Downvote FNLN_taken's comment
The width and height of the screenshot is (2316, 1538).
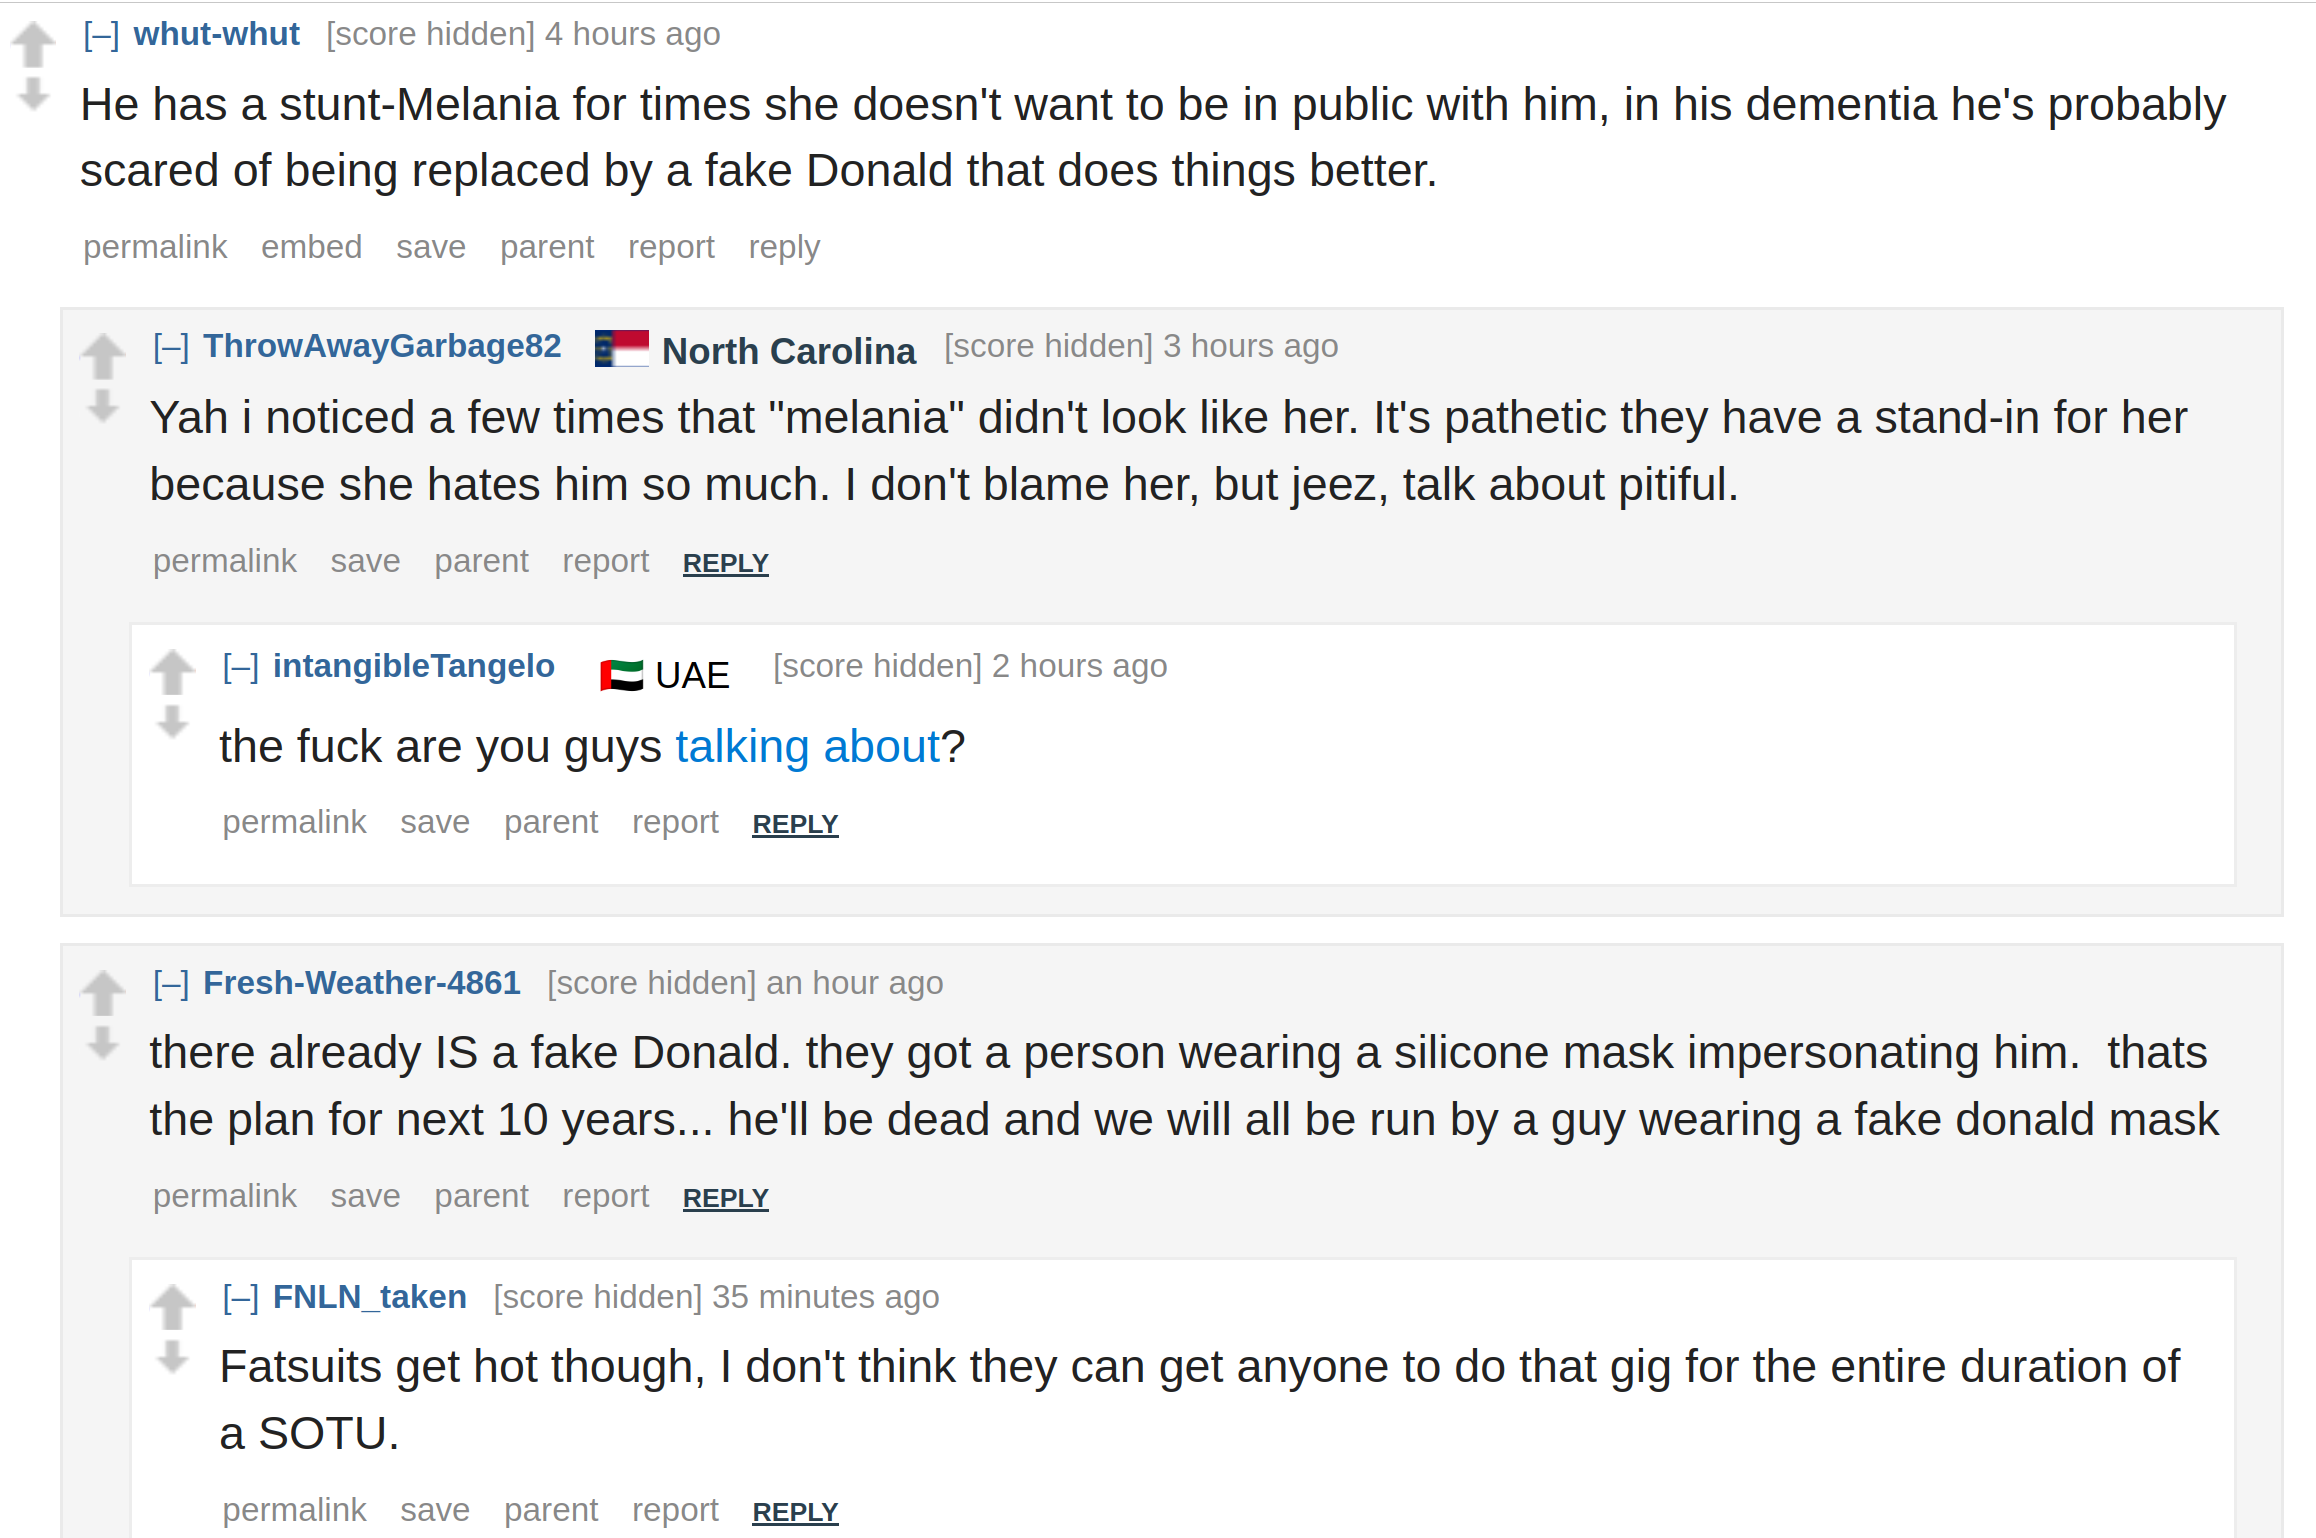173,1357
